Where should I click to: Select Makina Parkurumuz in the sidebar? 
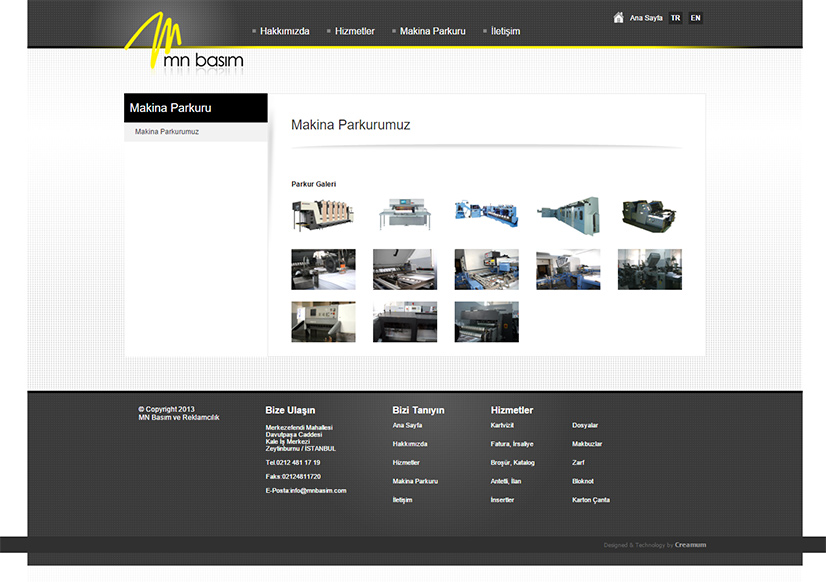(x=167, y=132)
